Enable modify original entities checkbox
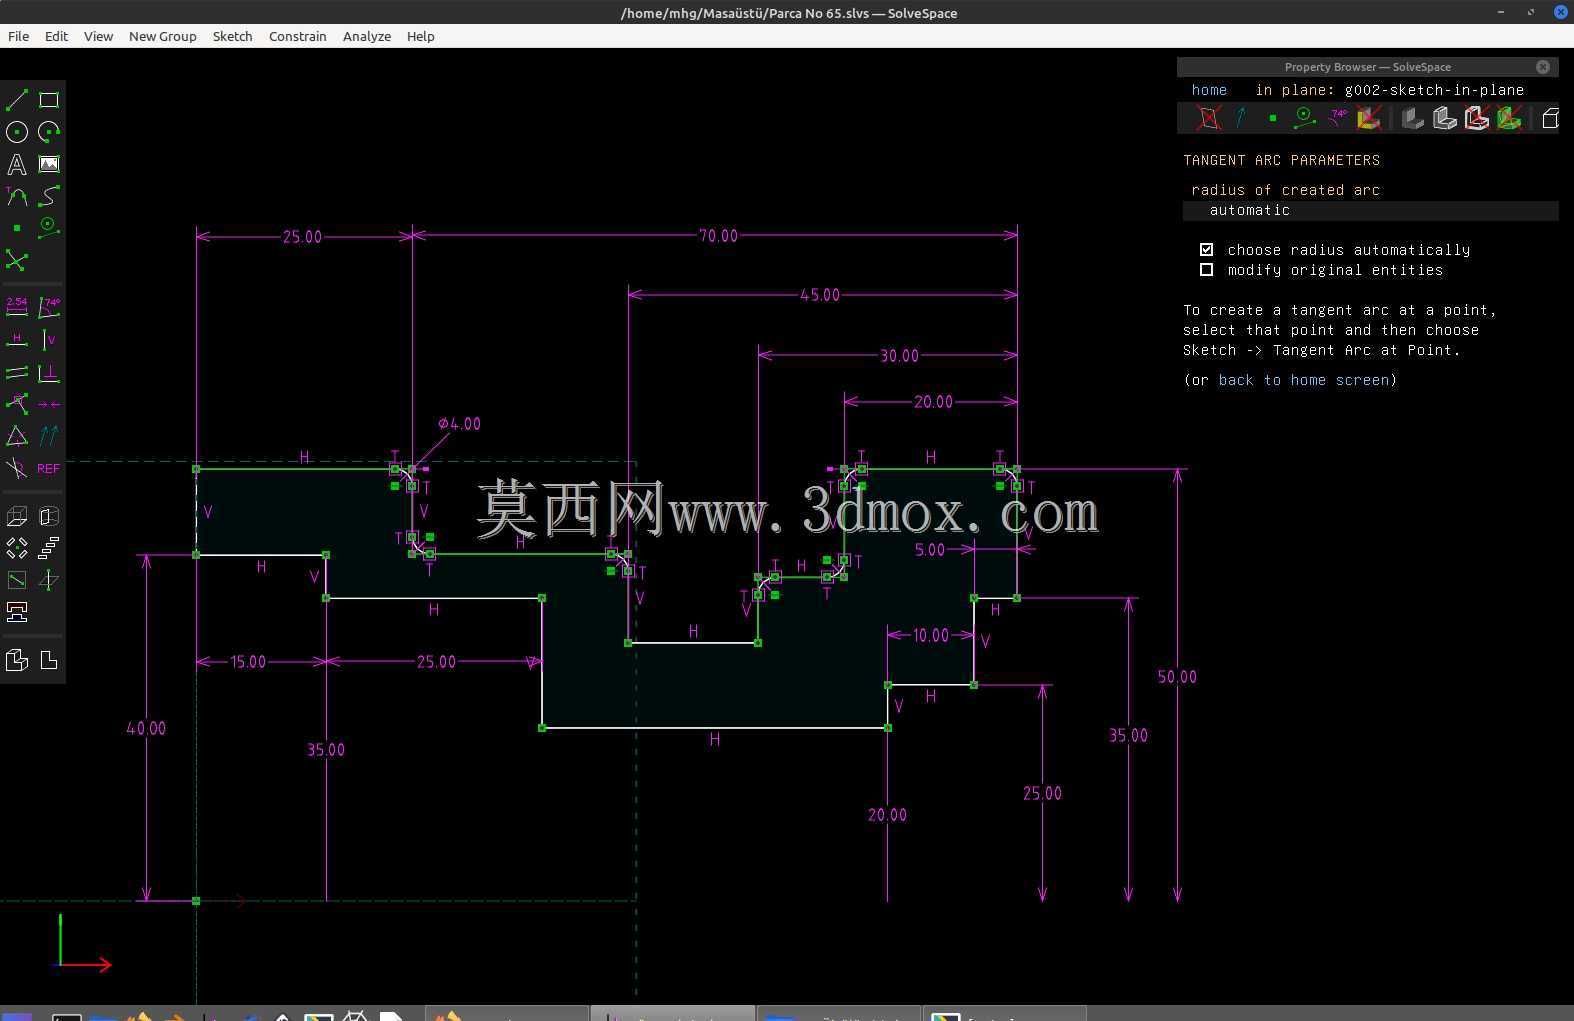 pyautogui.click(x=1206, y=269)
